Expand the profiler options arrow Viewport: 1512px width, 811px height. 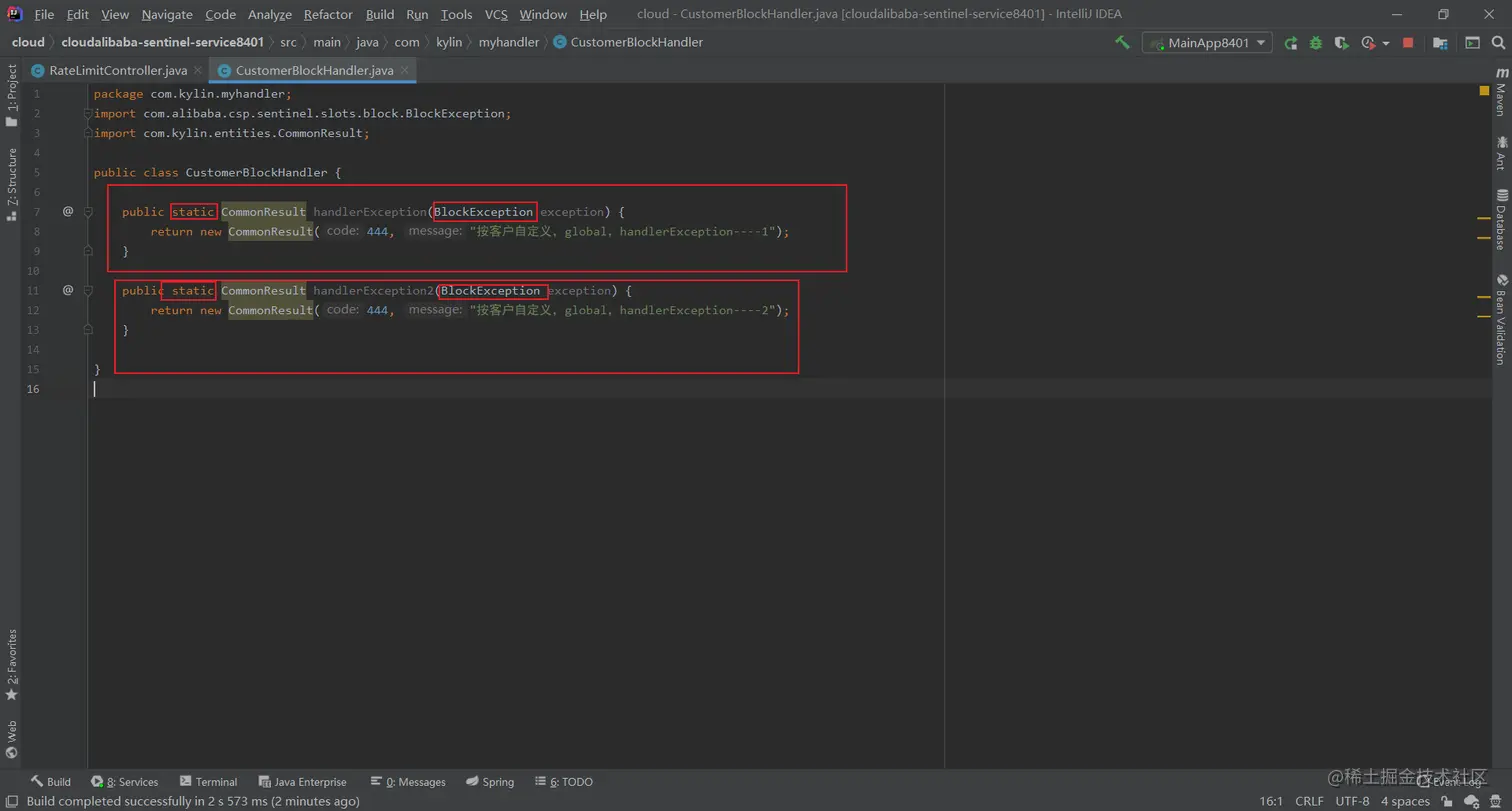tap(1386, 44)
